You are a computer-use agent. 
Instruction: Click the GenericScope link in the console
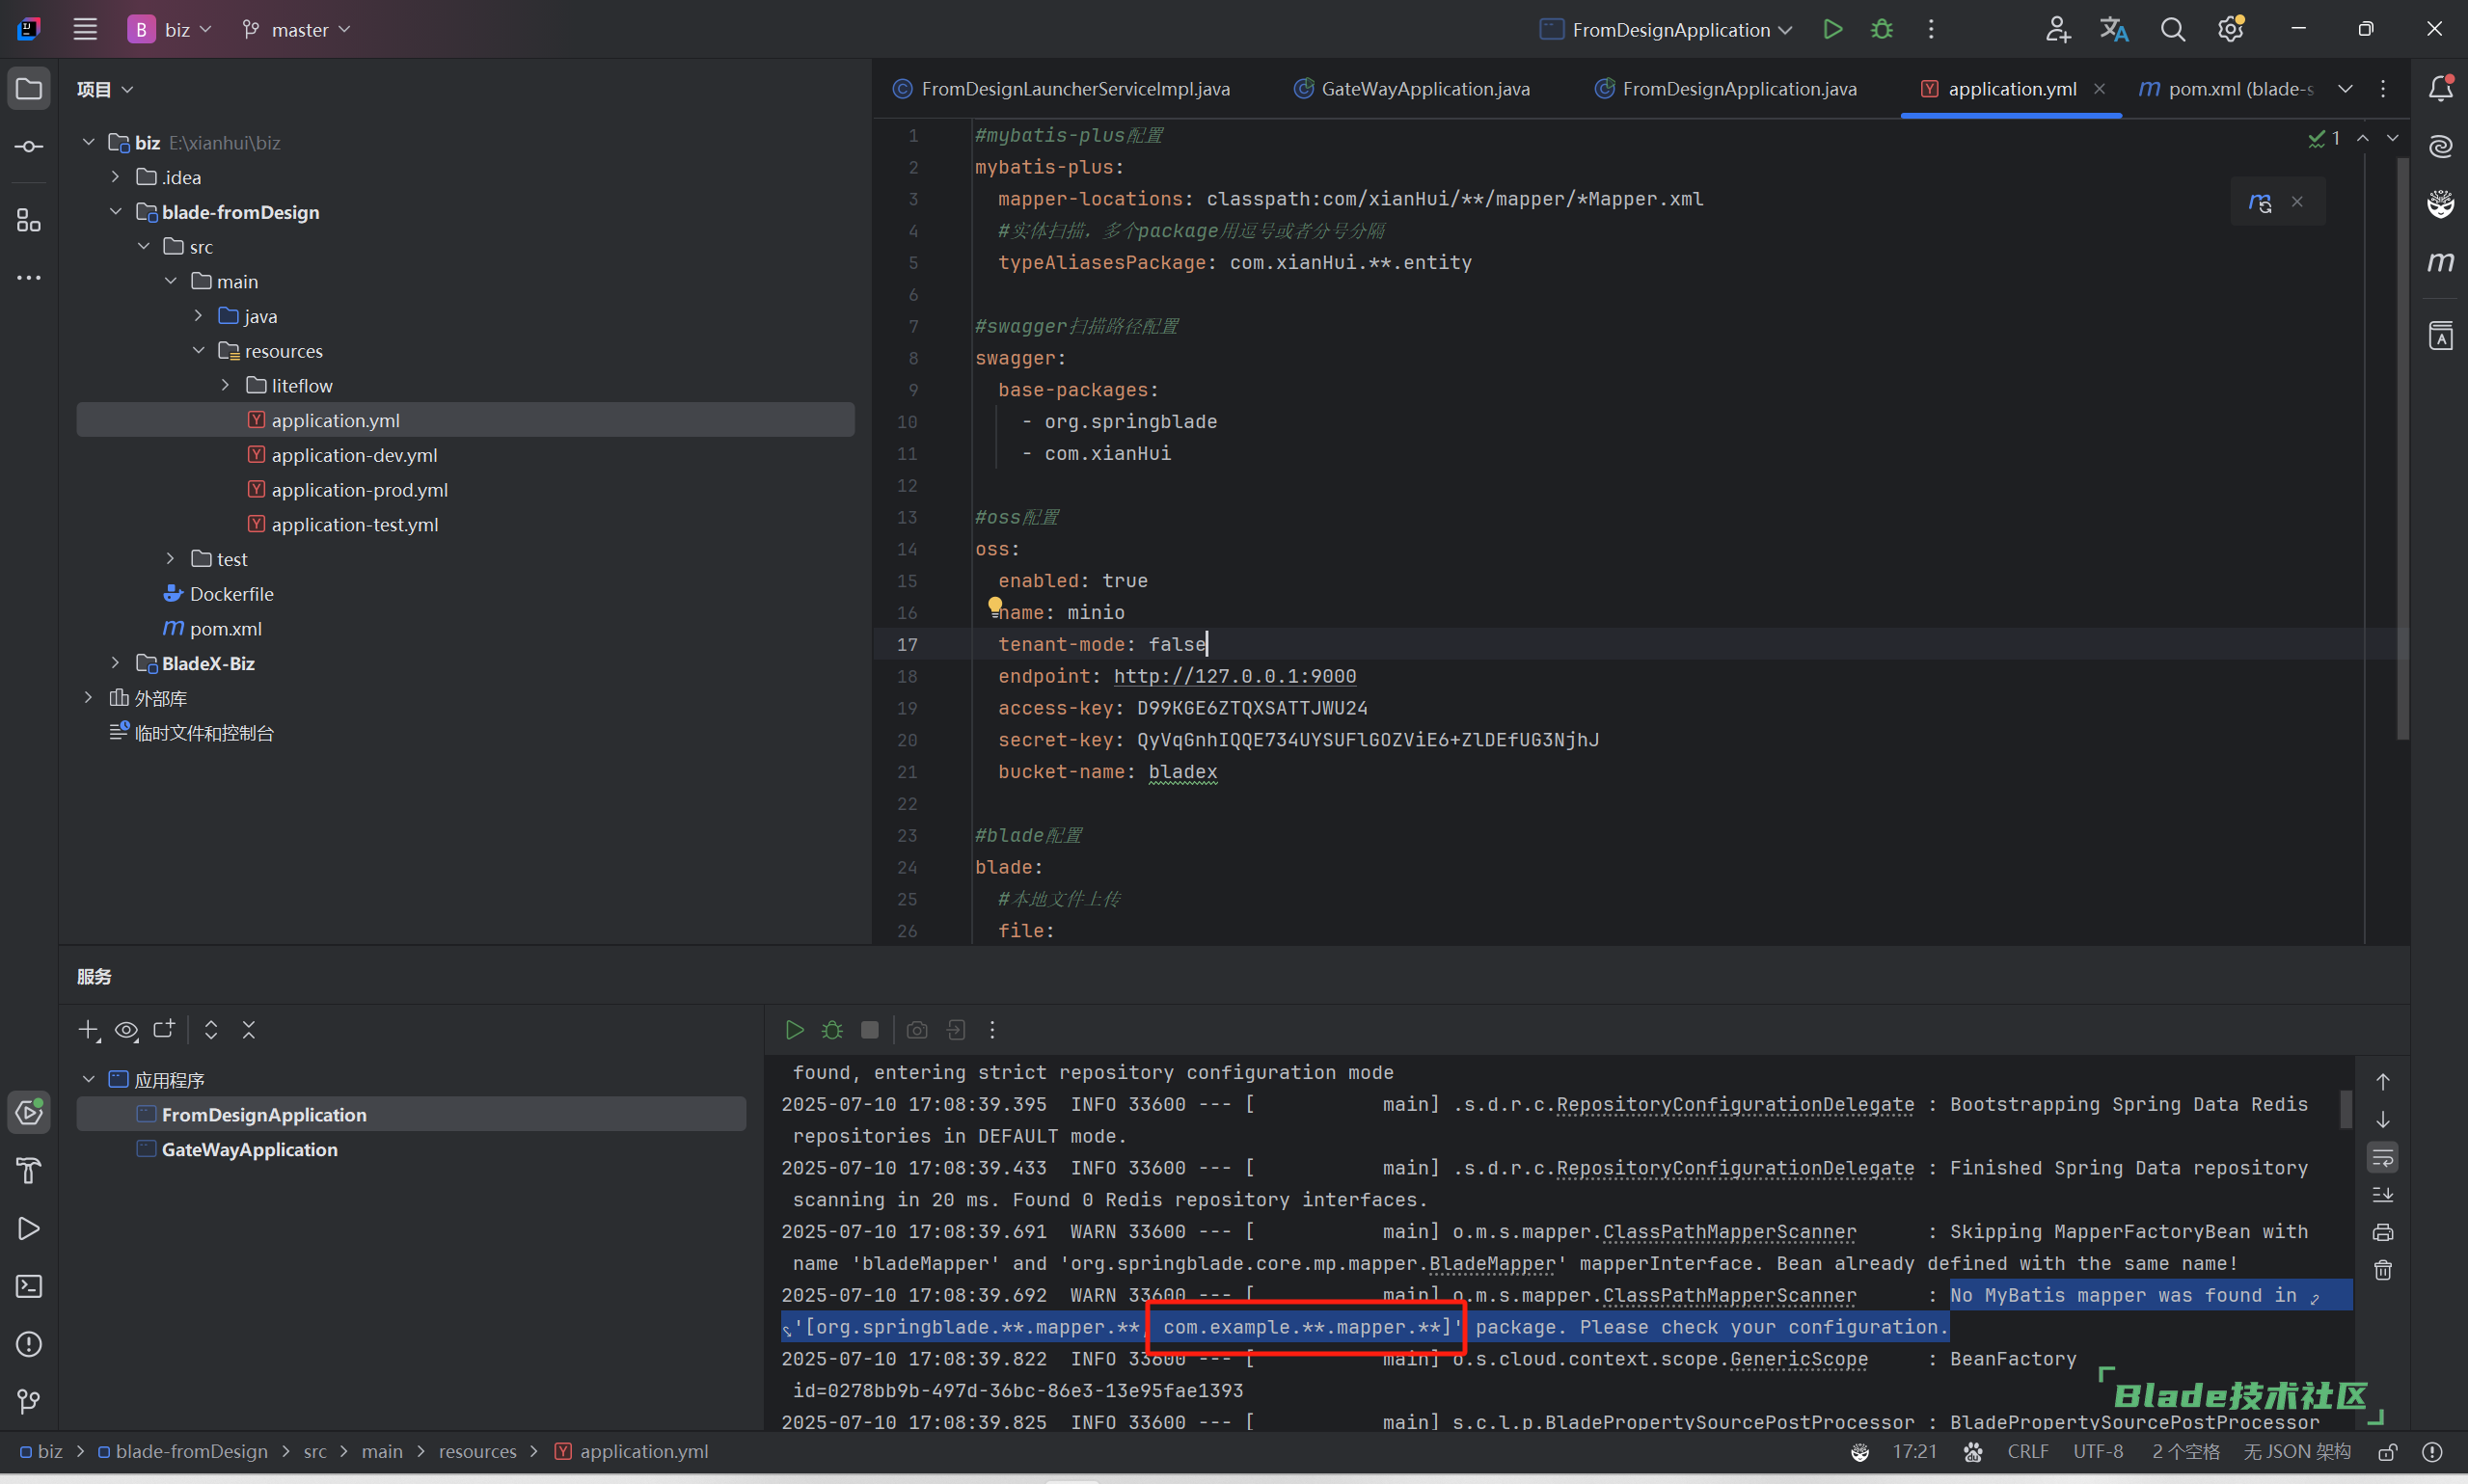[1798, 1359]
